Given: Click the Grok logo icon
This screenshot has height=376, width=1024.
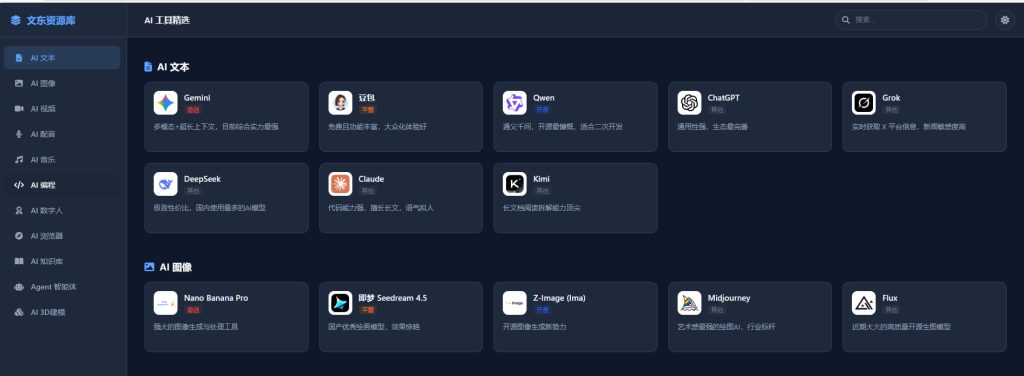Looking at the screenshot, I should pyautogui.click(x=864, y=103).
